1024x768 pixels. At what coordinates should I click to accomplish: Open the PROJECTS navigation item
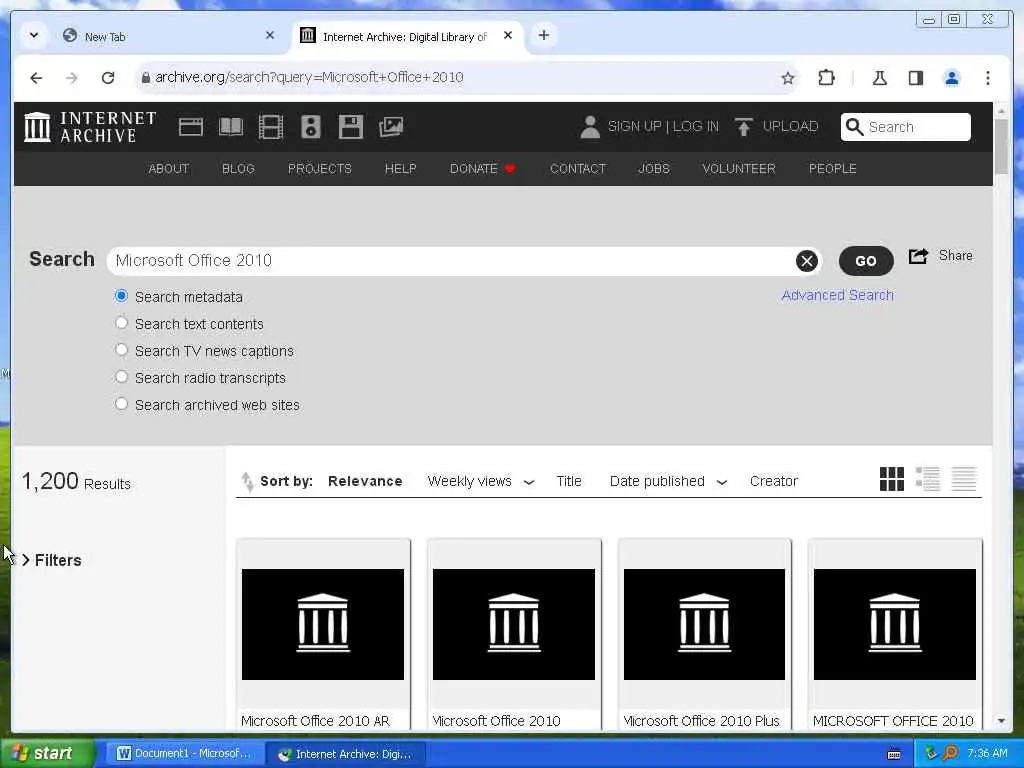pos(319,168)
